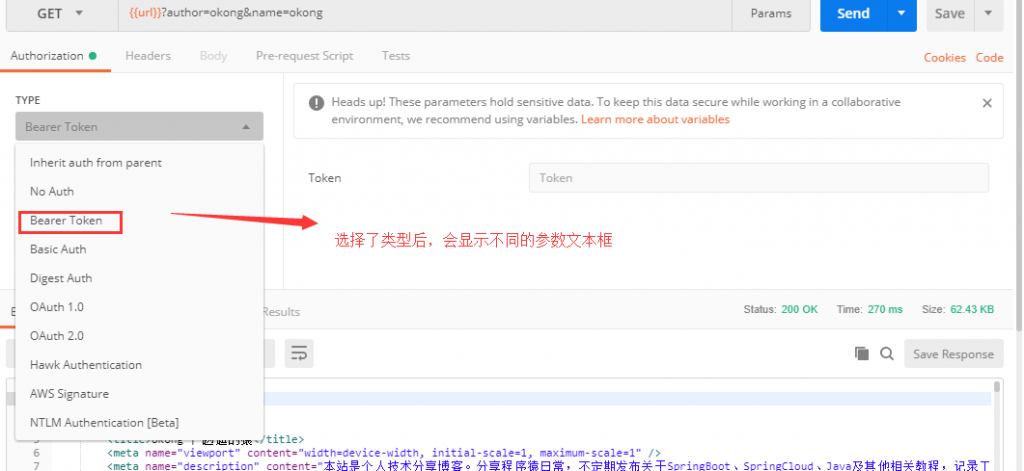Open the Learn more about variables link

pyautogui.click(x=655, y=120)
